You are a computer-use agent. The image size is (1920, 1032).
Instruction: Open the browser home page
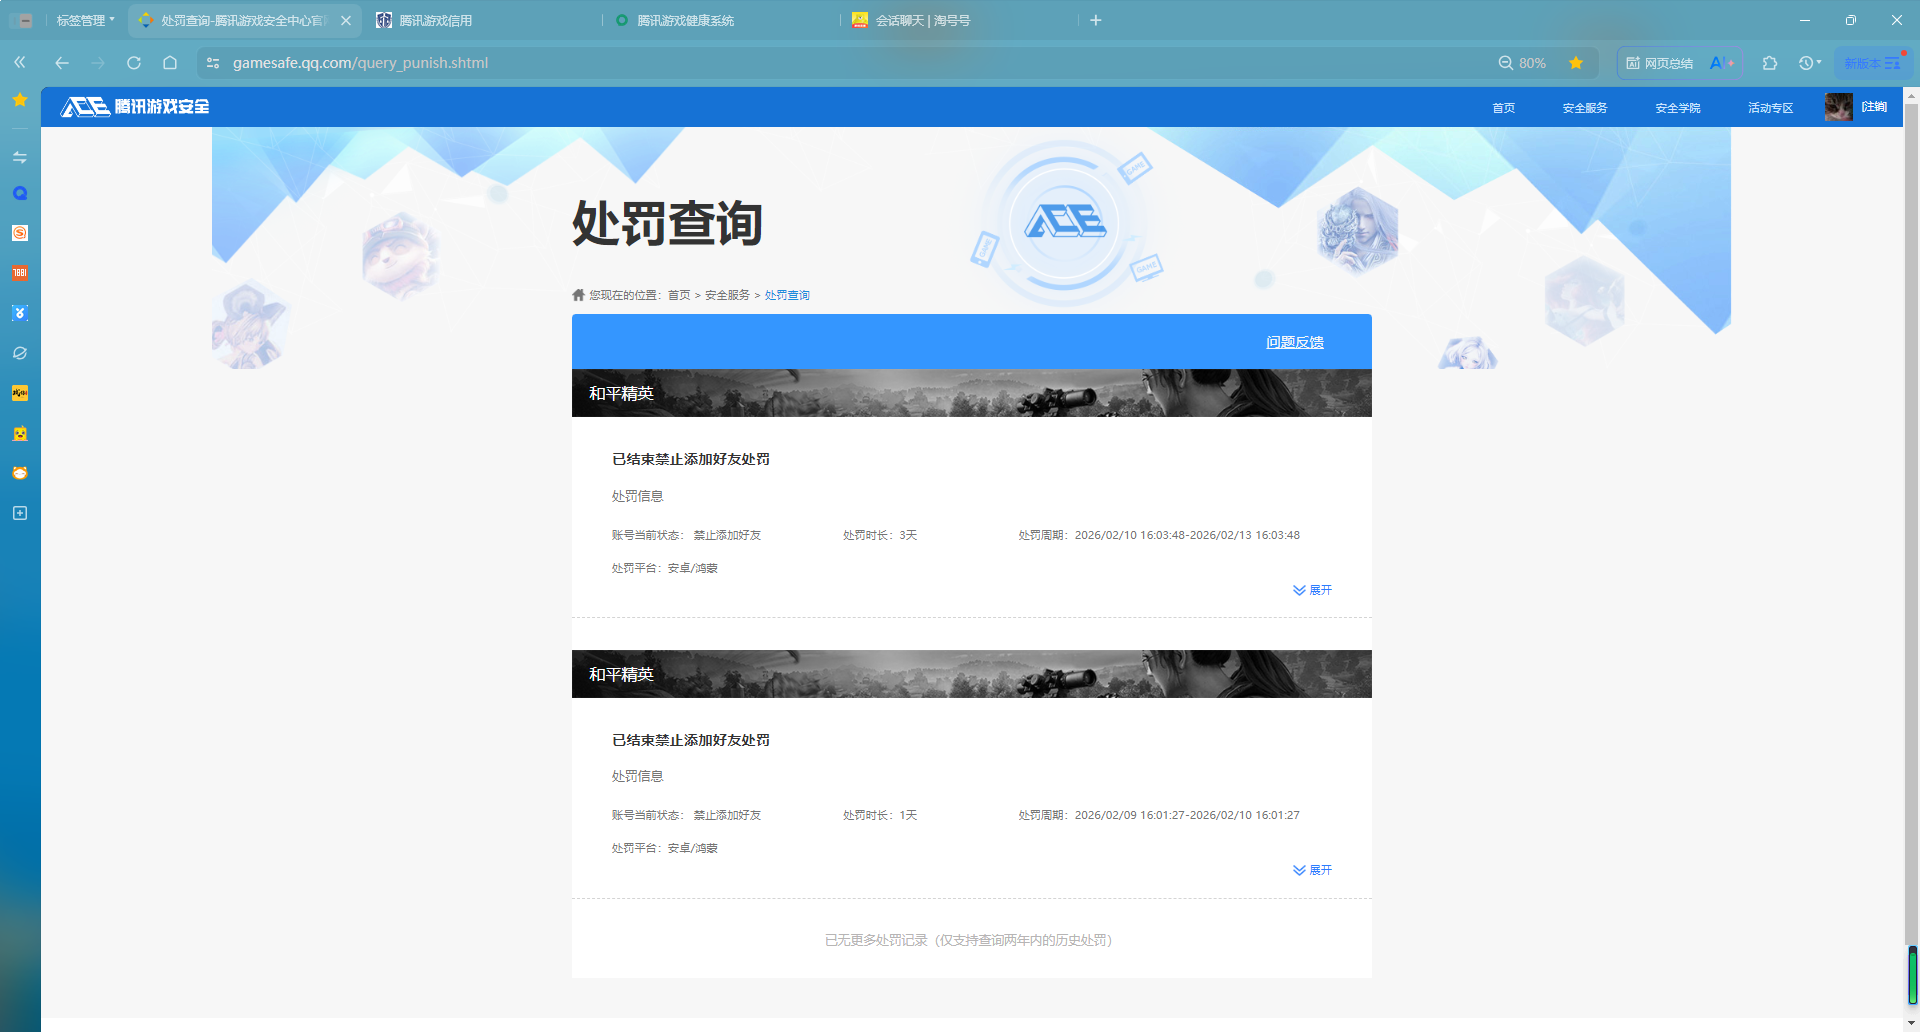[170, 62]
